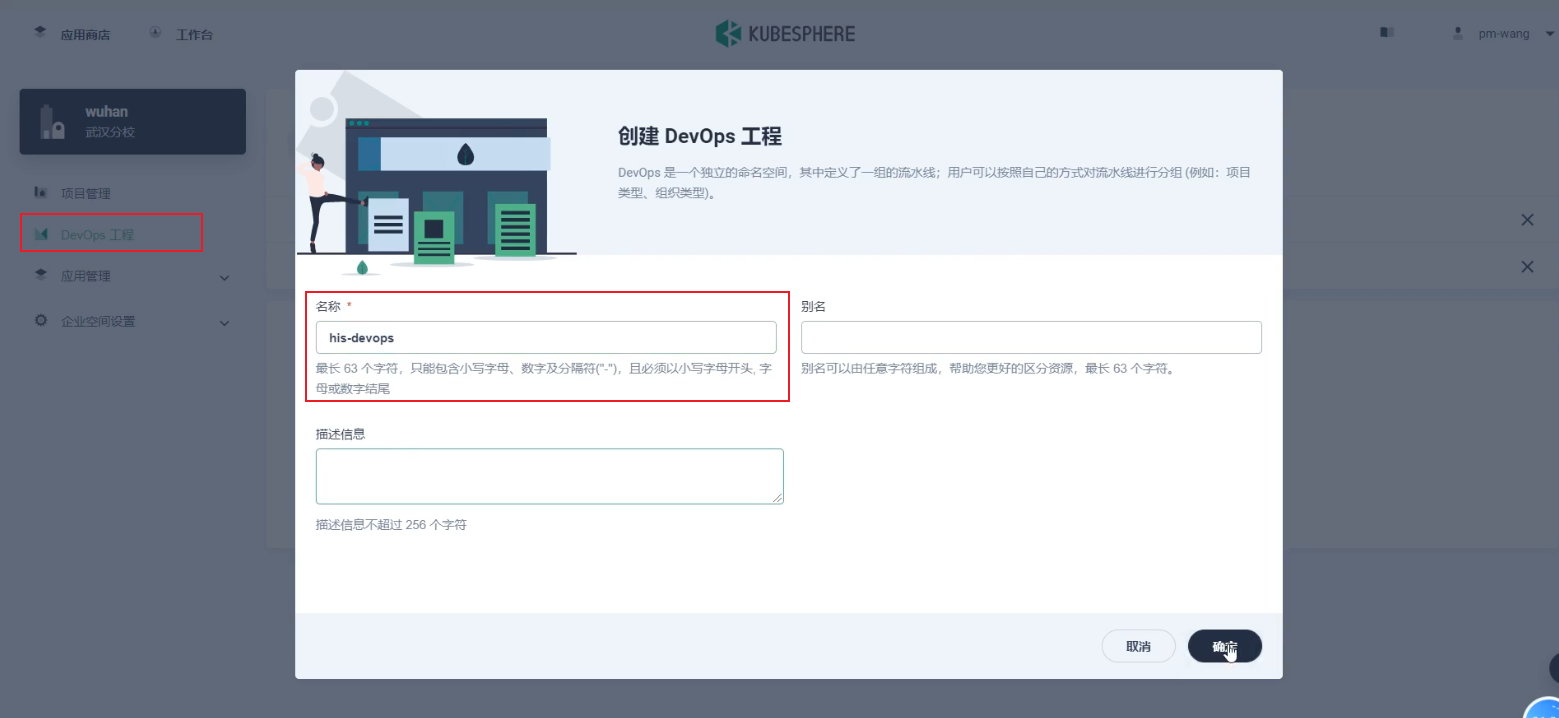1559x718 pixels.
Task: Click the 描述信息 description textarea
Action: [549, 476]
